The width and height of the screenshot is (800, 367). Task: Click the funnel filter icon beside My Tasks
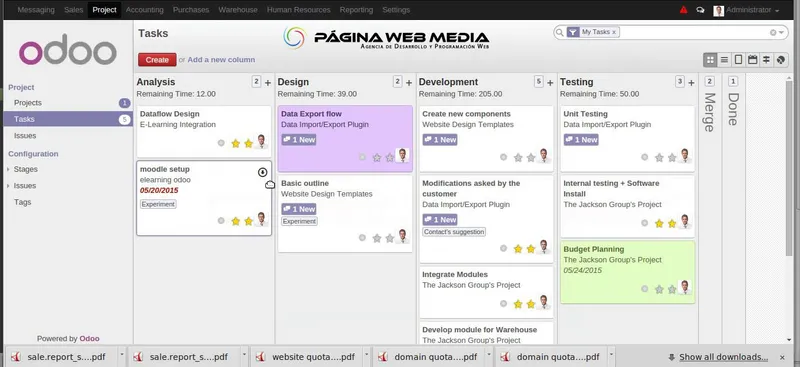tap(573, 32)
